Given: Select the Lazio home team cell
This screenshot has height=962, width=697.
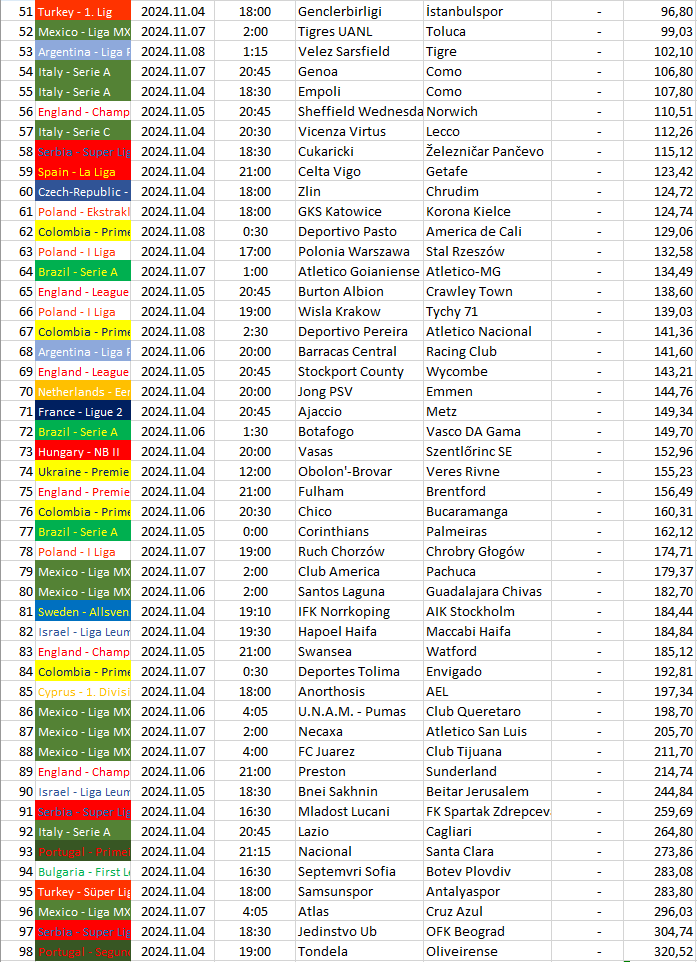Looking at the screenshot, I should tap(359, 831).
